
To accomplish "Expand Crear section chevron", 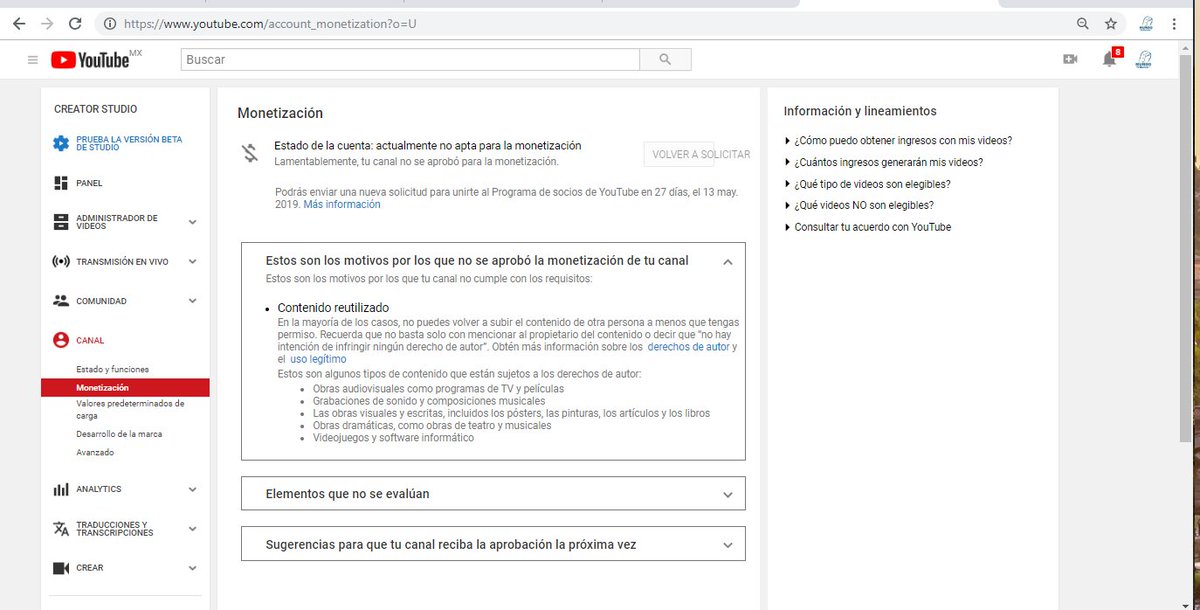I will pyautogui.click(x=193, y=568).
